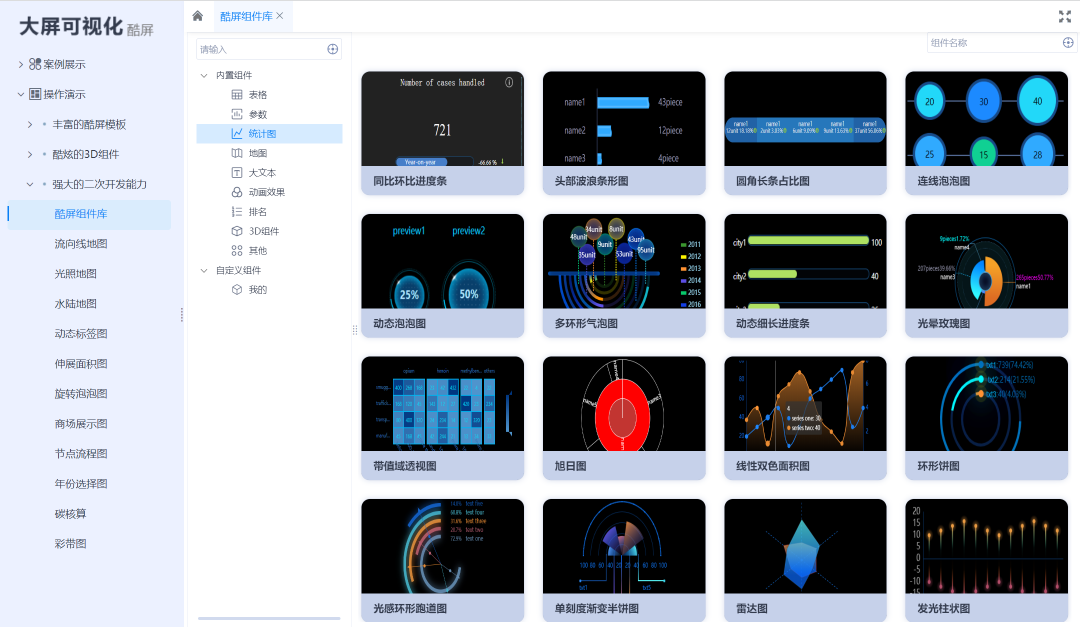Open the 动画效果 animation category
The height and width of the screenshot is (627, 1080).
click(x=266, y=192)
